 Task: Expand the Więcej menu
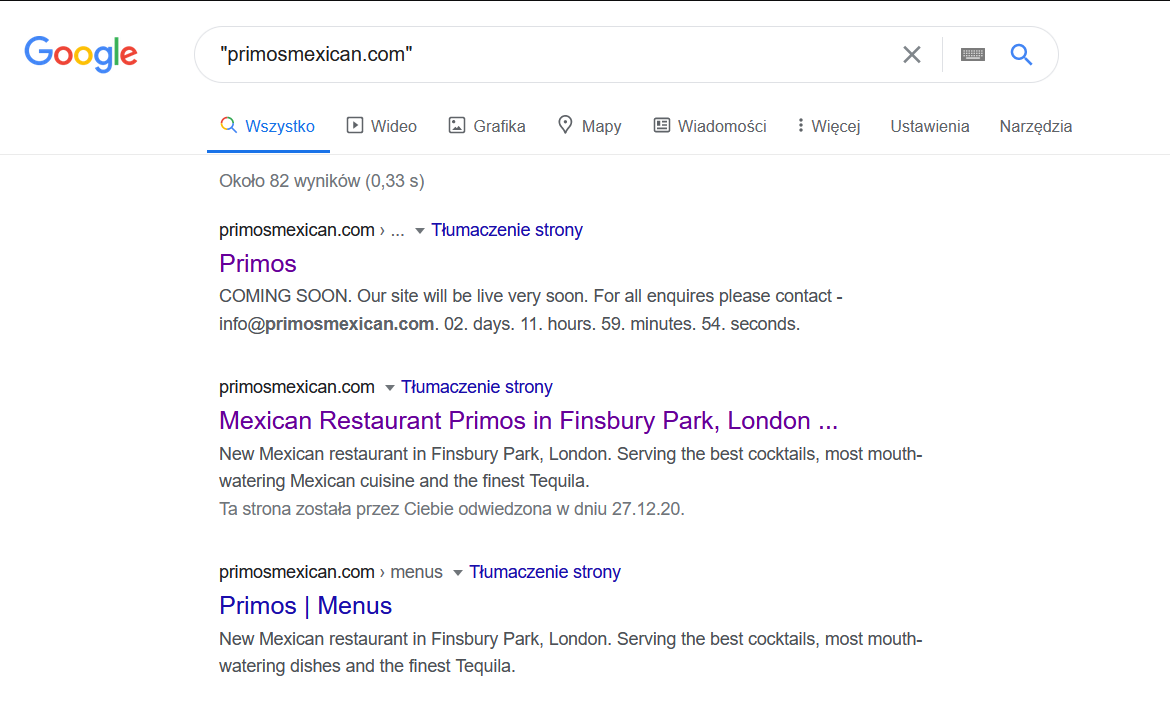[x=828, y=126]
